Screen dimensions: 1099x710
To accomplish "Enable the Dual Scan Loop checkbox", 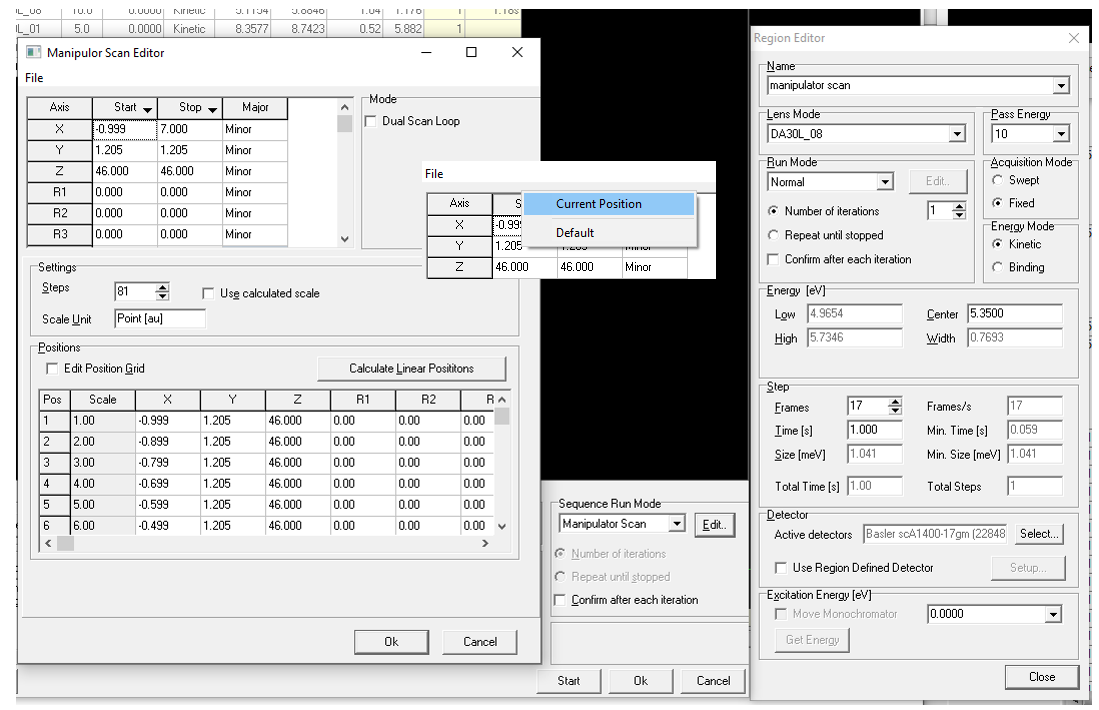I will (x=372, y=122).
